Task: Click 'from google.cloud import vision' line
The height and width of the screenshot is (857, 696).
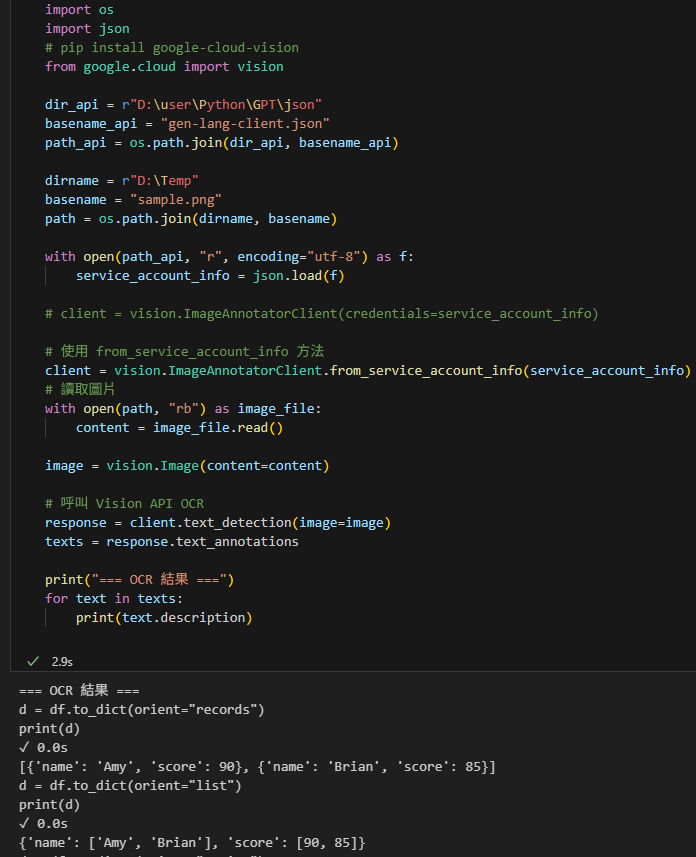Action: coord(164,67)
